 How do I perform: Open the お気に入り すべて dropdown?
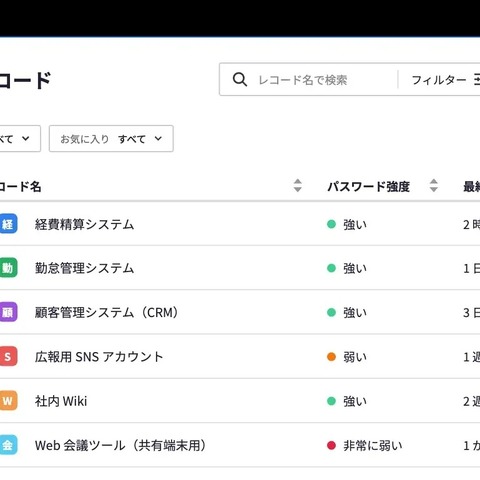coord(111,139)
